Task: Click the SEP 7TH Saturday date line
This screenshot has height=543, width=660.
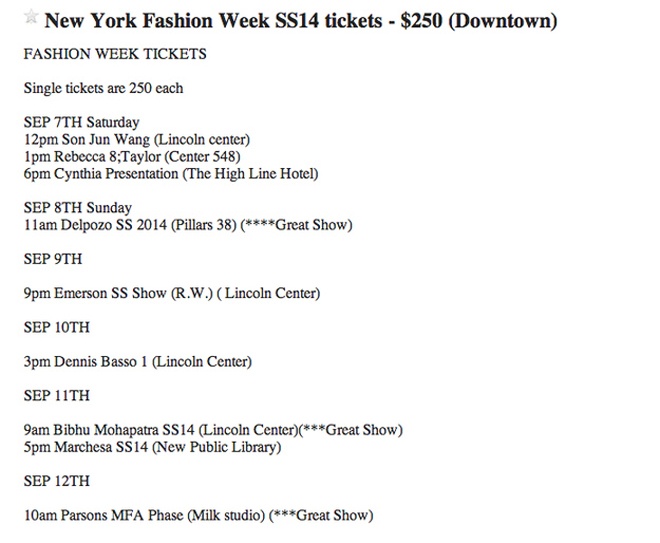Action: [88, 123]
